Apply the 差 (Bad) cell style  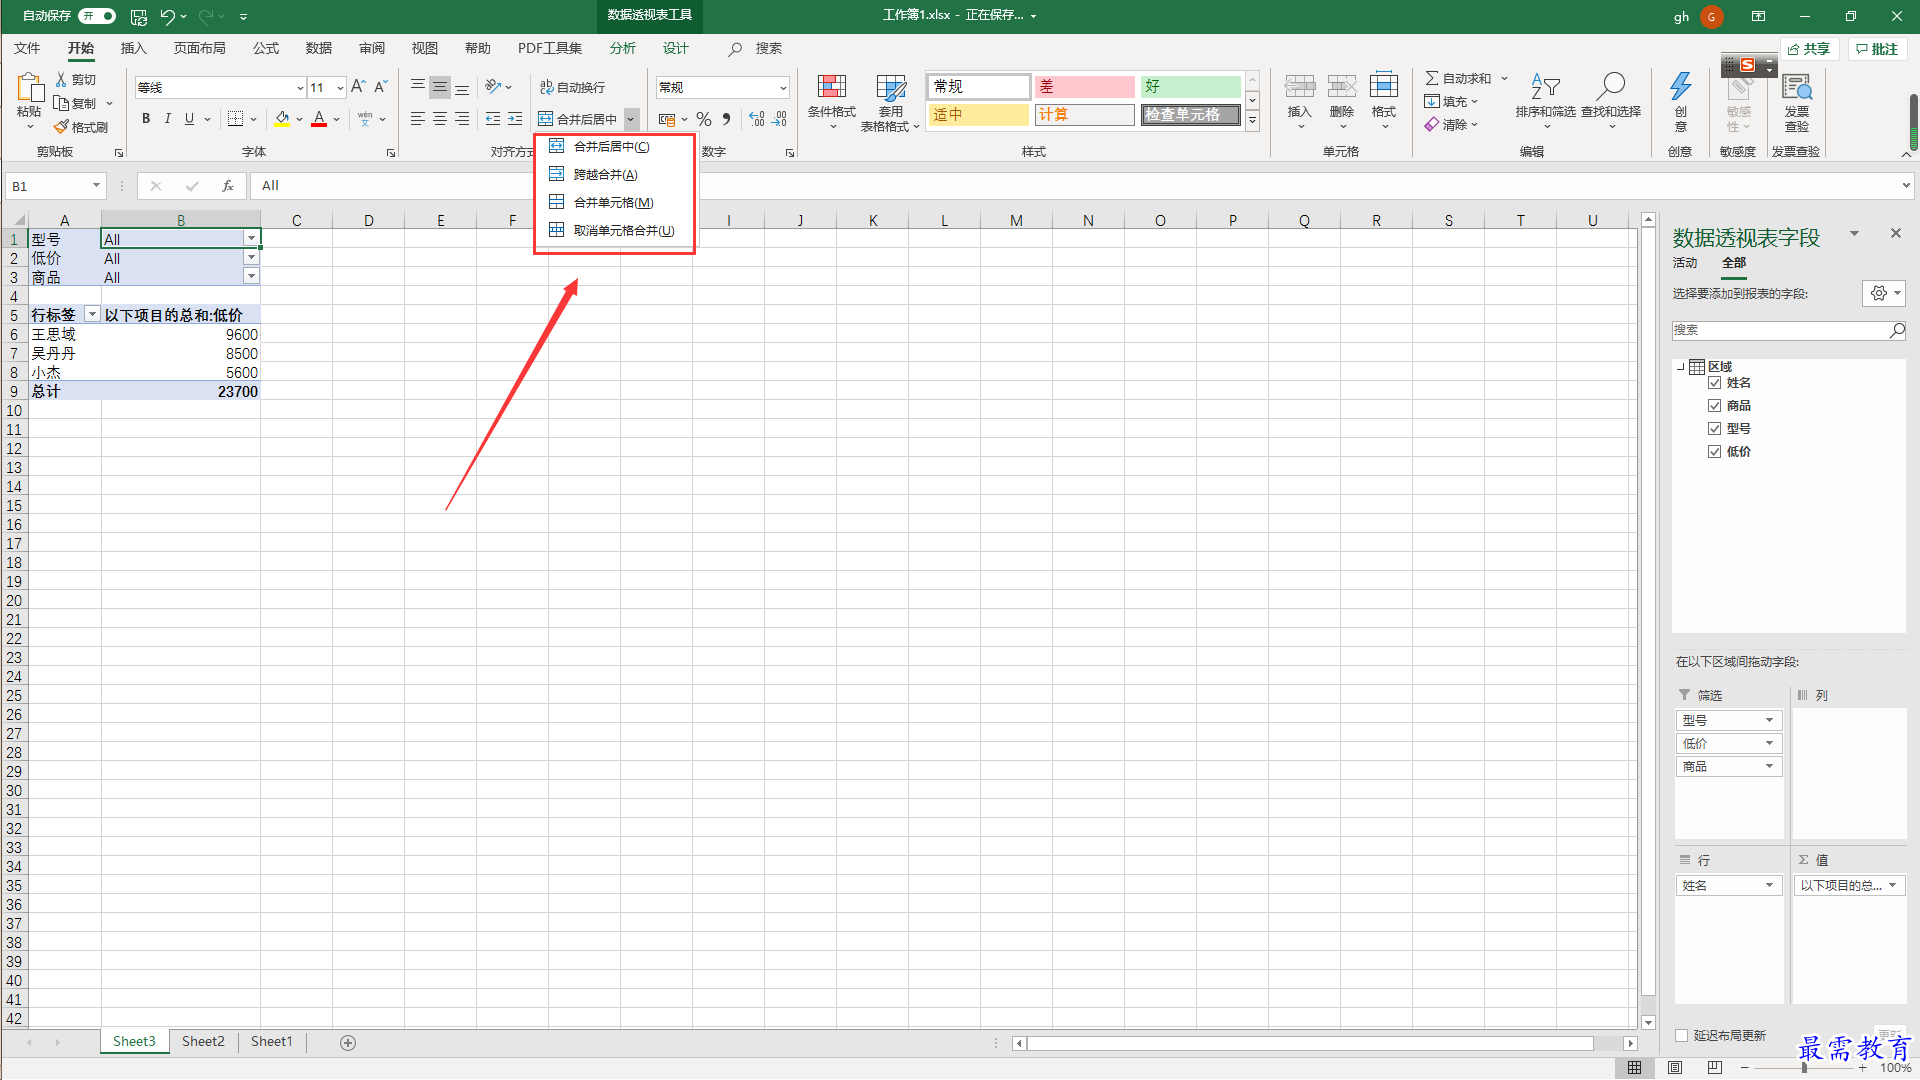pyautogui.click(x=1085, y=87)
